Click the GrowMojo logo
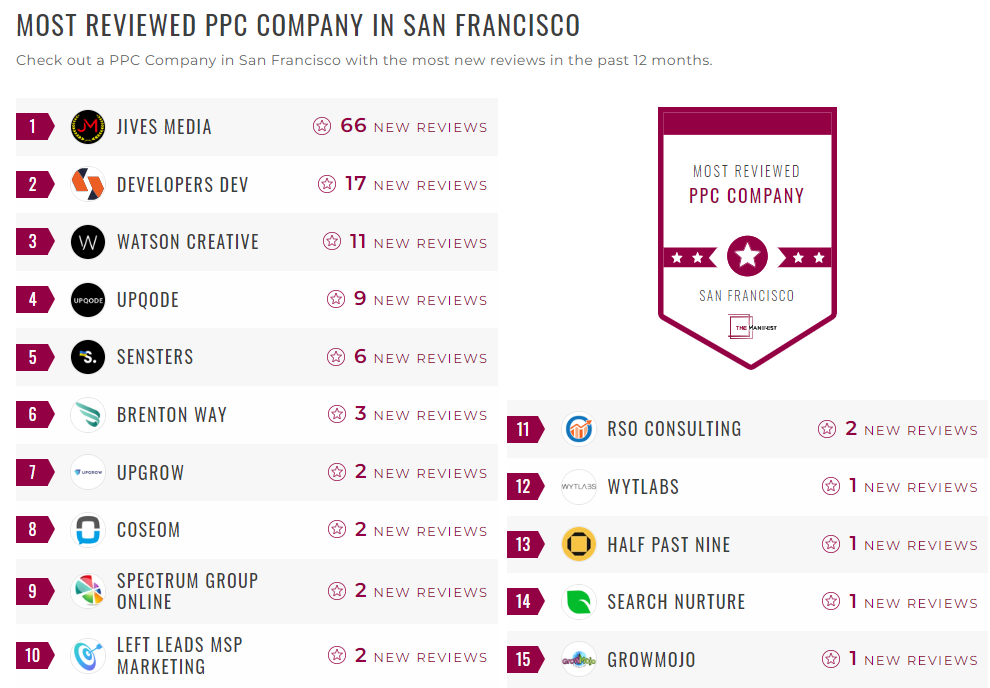Viewport: 990px width, 688px height. click(x=578, y=659)
